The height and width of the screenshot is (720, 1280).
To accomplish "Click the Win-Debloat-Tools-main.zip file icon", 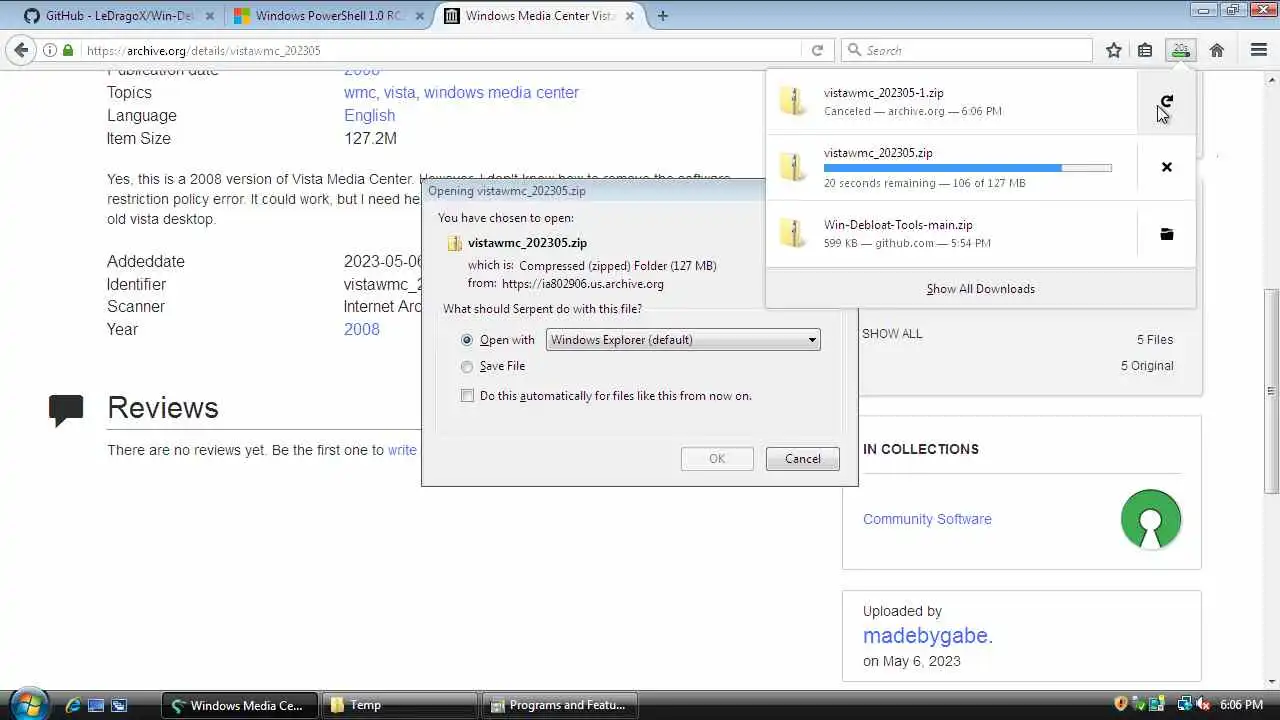I will pyautogui.click(x=793, y=234).
